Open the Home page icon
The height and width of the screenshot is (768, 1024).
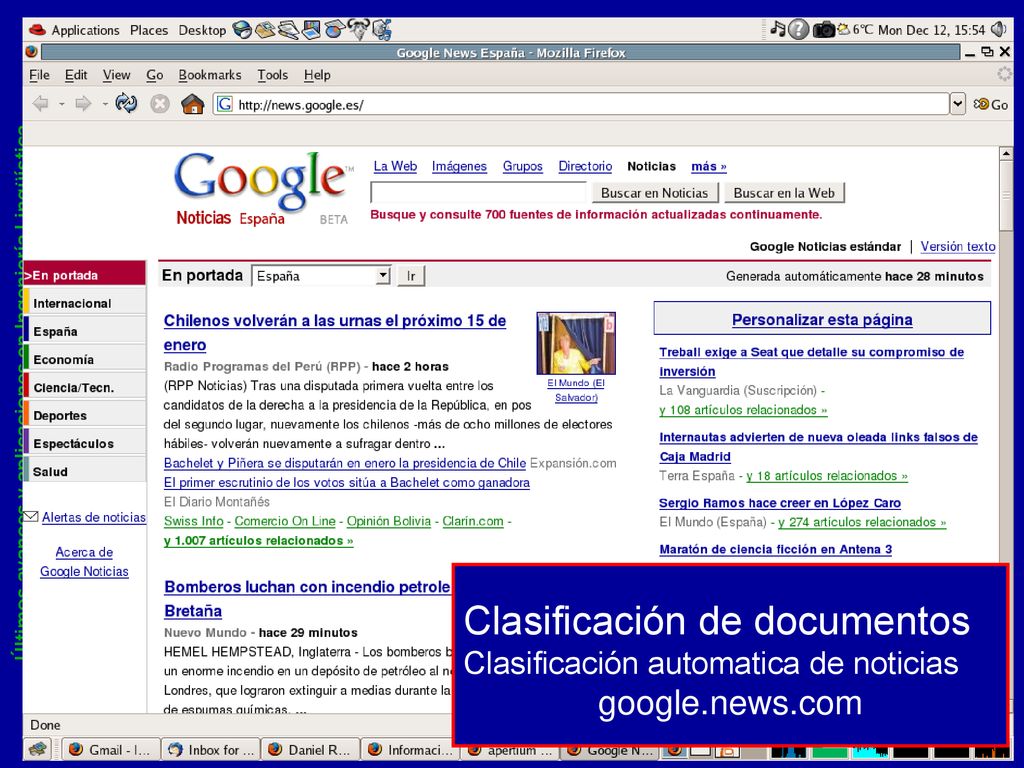192,104
